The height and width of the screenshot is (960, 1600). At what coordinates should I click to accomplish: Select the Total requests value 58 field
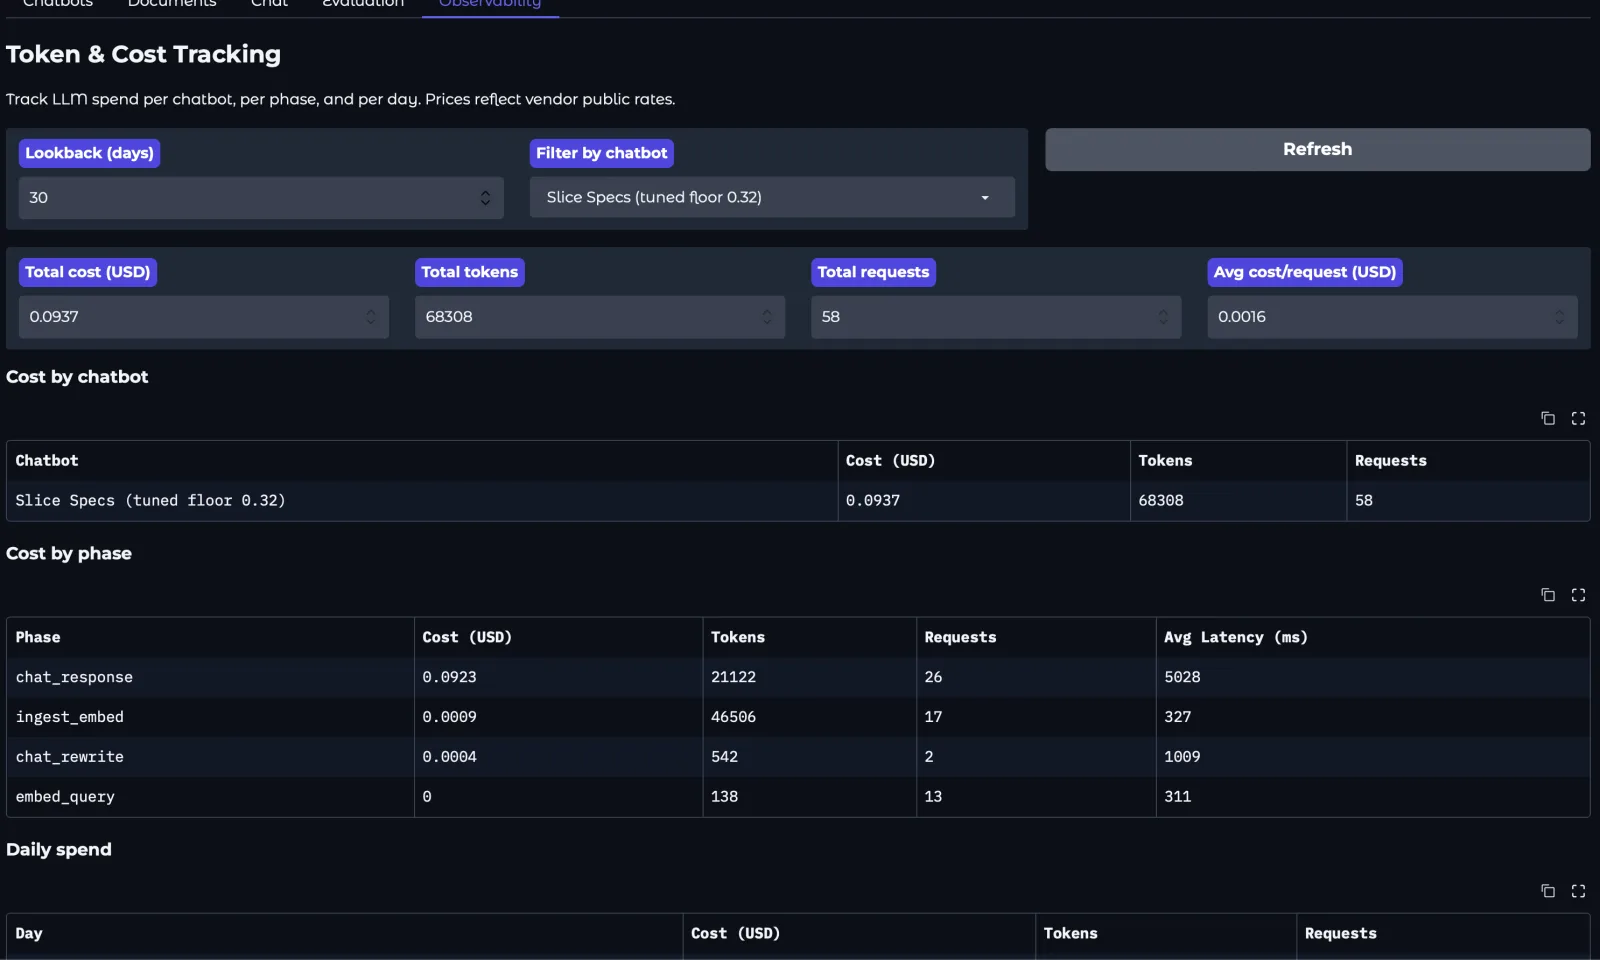coord(995,317)
